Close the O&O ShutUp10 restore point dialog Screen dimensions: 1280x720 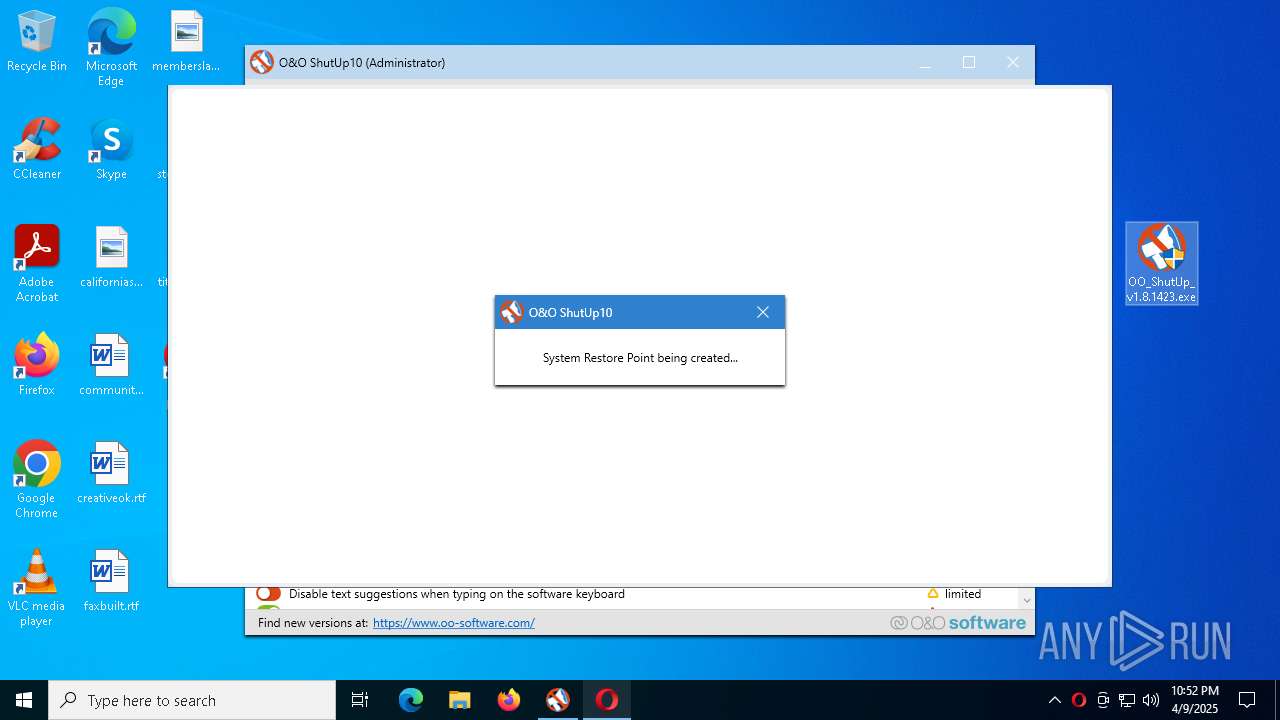(763, 312)
